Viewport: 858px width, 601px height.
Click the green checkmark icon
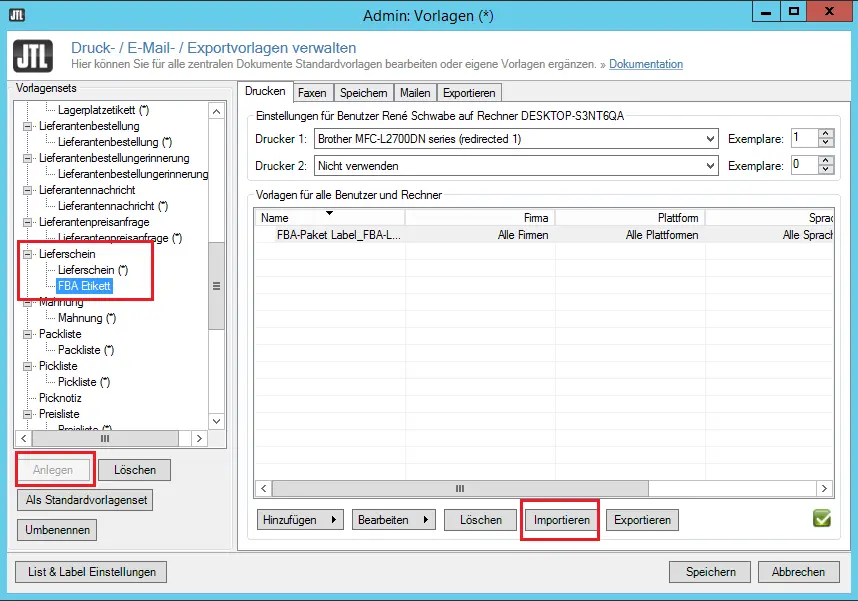(822, 518)
